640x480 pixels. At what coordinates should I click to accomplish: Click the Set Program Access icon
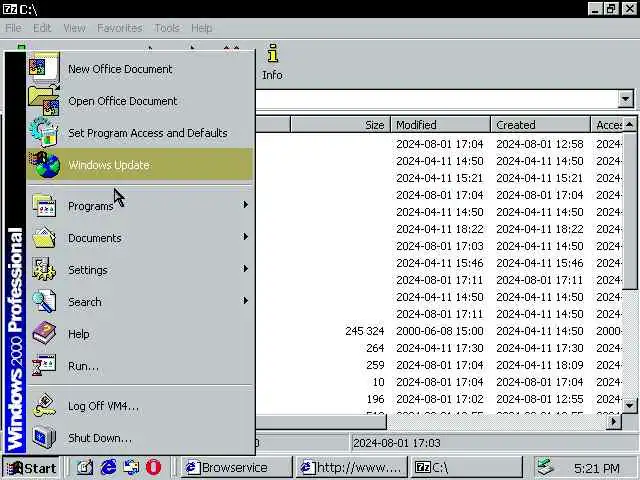click(x=44, y=132)
